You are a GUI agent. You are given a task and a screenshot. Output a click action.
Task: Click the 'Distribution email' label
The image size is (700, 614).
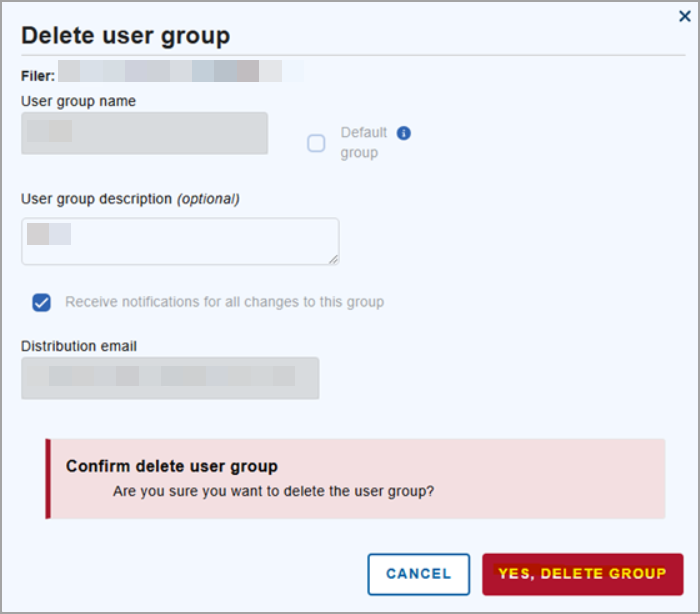pos(79,346)
